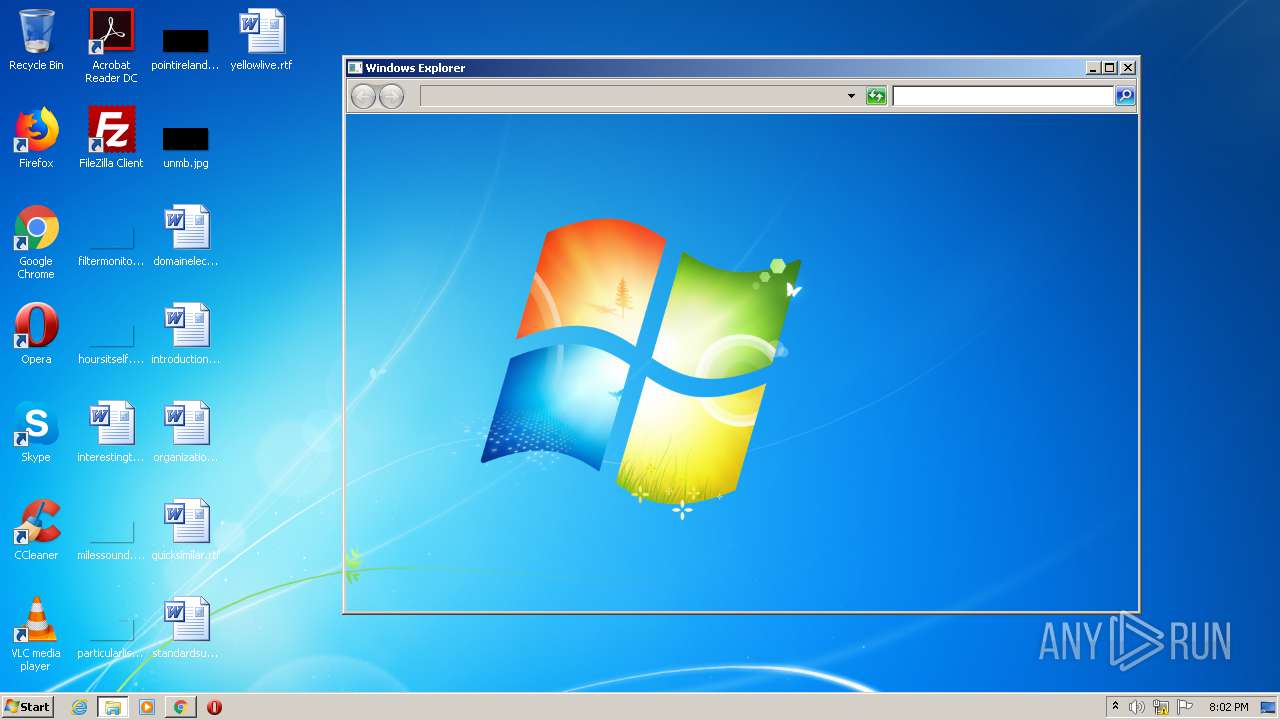Viewport: 1280px width, 720px height.
Task: Click the Windows Explorer title bar icon
Action: (x=354, y=68)
